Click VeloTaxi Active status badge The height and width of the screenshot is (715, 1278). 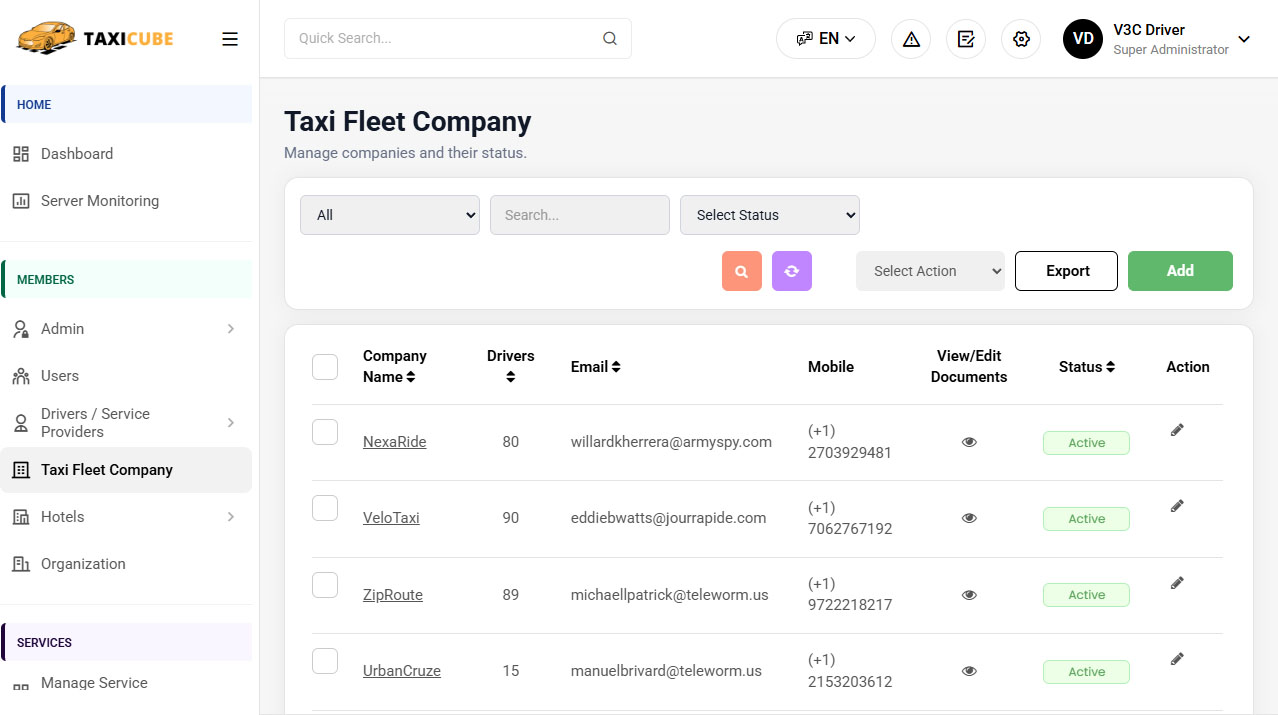1086,519
